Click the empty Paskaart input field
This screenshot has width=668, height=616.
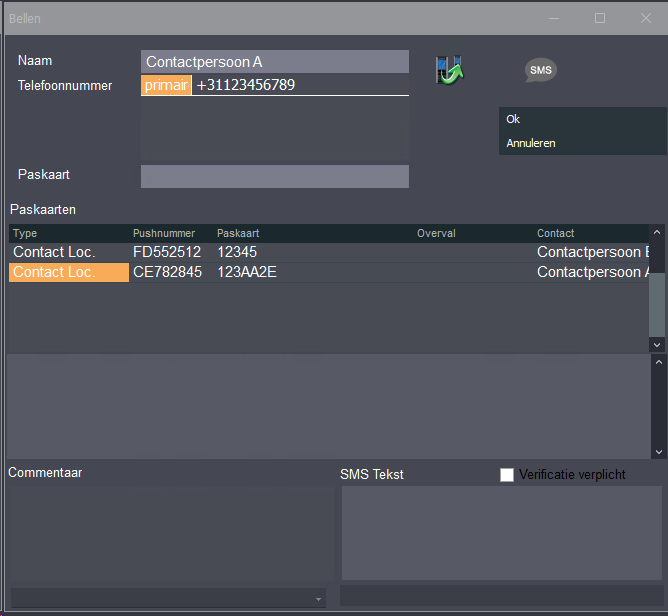275,177
